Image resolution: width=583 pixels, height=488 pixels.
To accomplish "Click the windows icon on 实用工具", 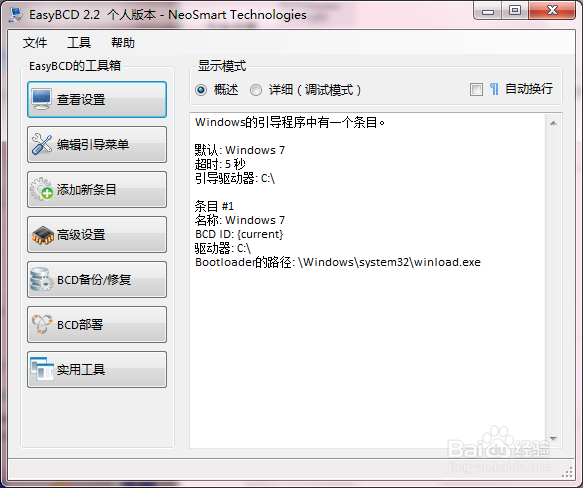I will click(x=42, y=369).
